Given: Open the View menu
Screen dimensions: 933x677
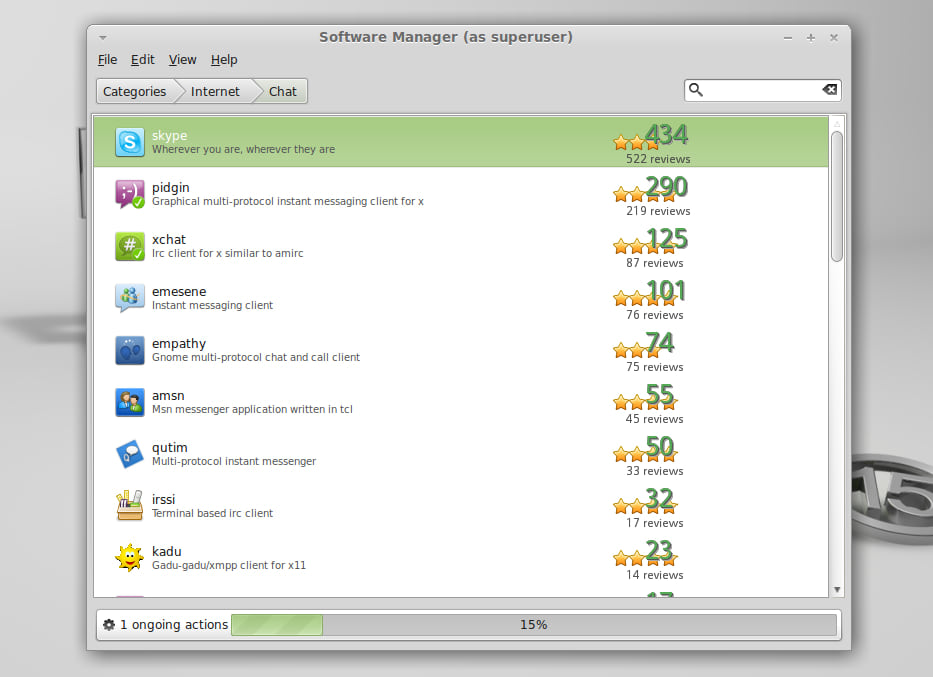Looking at the screenshot, I should point(182,59).
